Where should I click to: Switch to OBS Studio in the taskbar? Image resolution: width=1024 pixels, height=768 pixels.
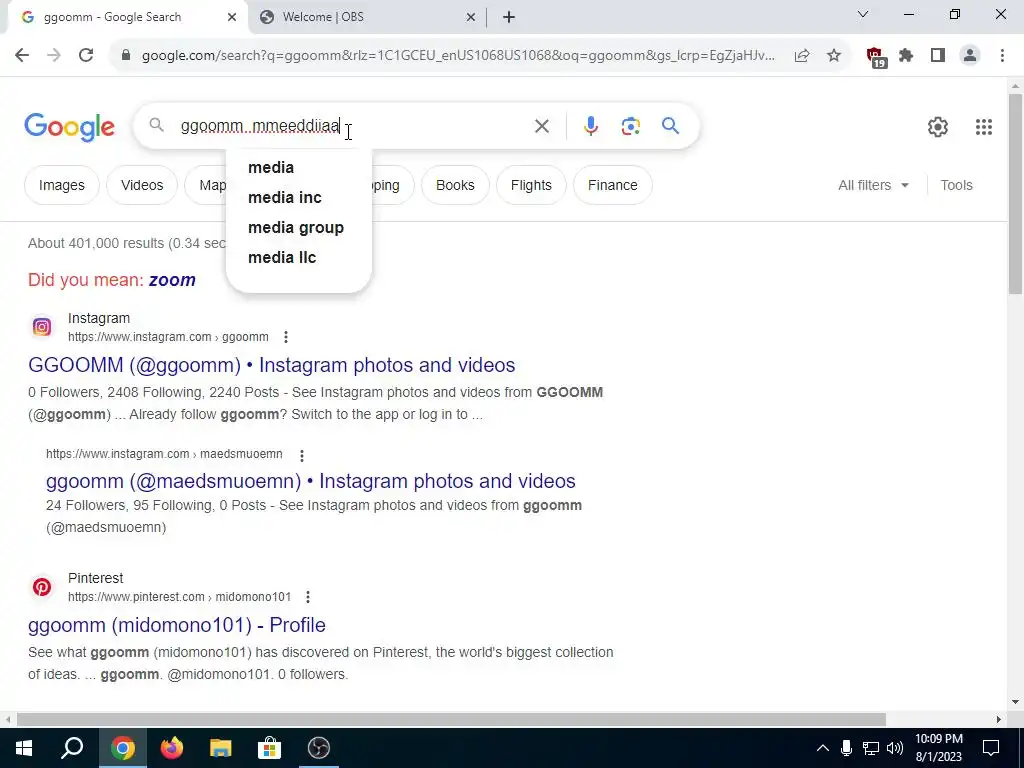[x=319, y=748]
